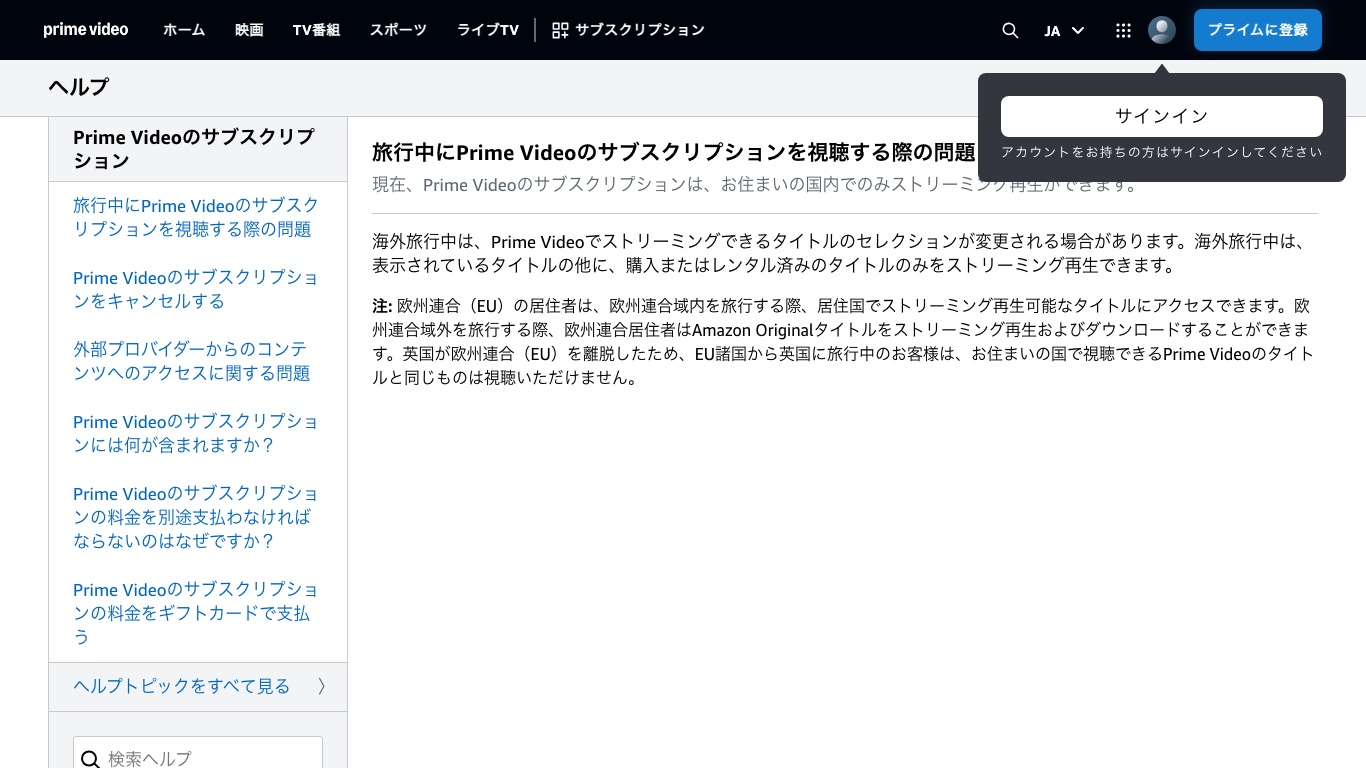Screen dimensions: 1366x768
Task: Open the apps grid icon
Action: tap(1123, 30)
